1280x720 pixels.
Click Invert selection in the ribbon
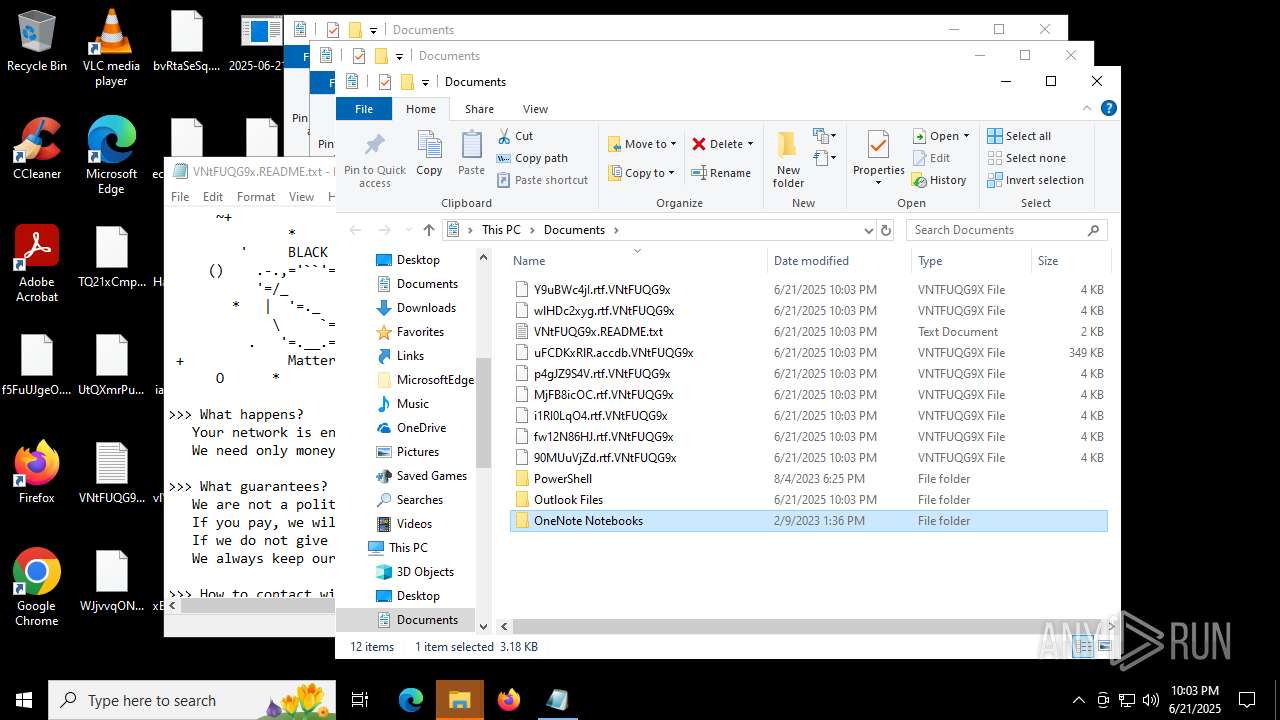click(1035, 180)
